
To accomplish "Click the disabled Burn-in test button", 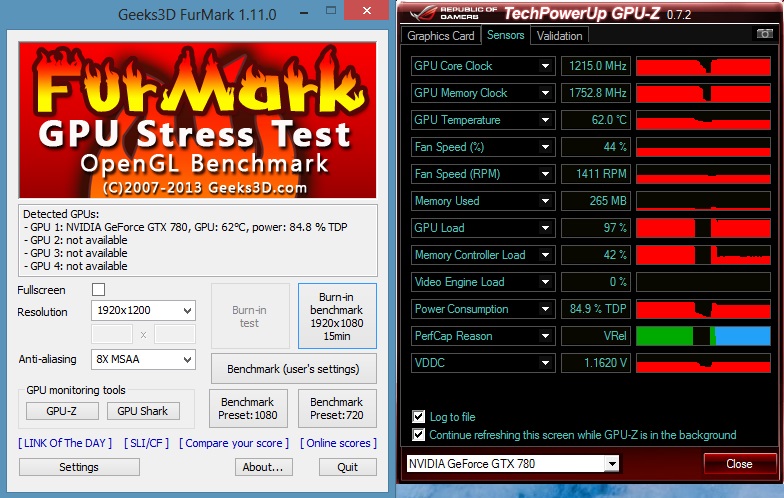I will coord(250,316).
